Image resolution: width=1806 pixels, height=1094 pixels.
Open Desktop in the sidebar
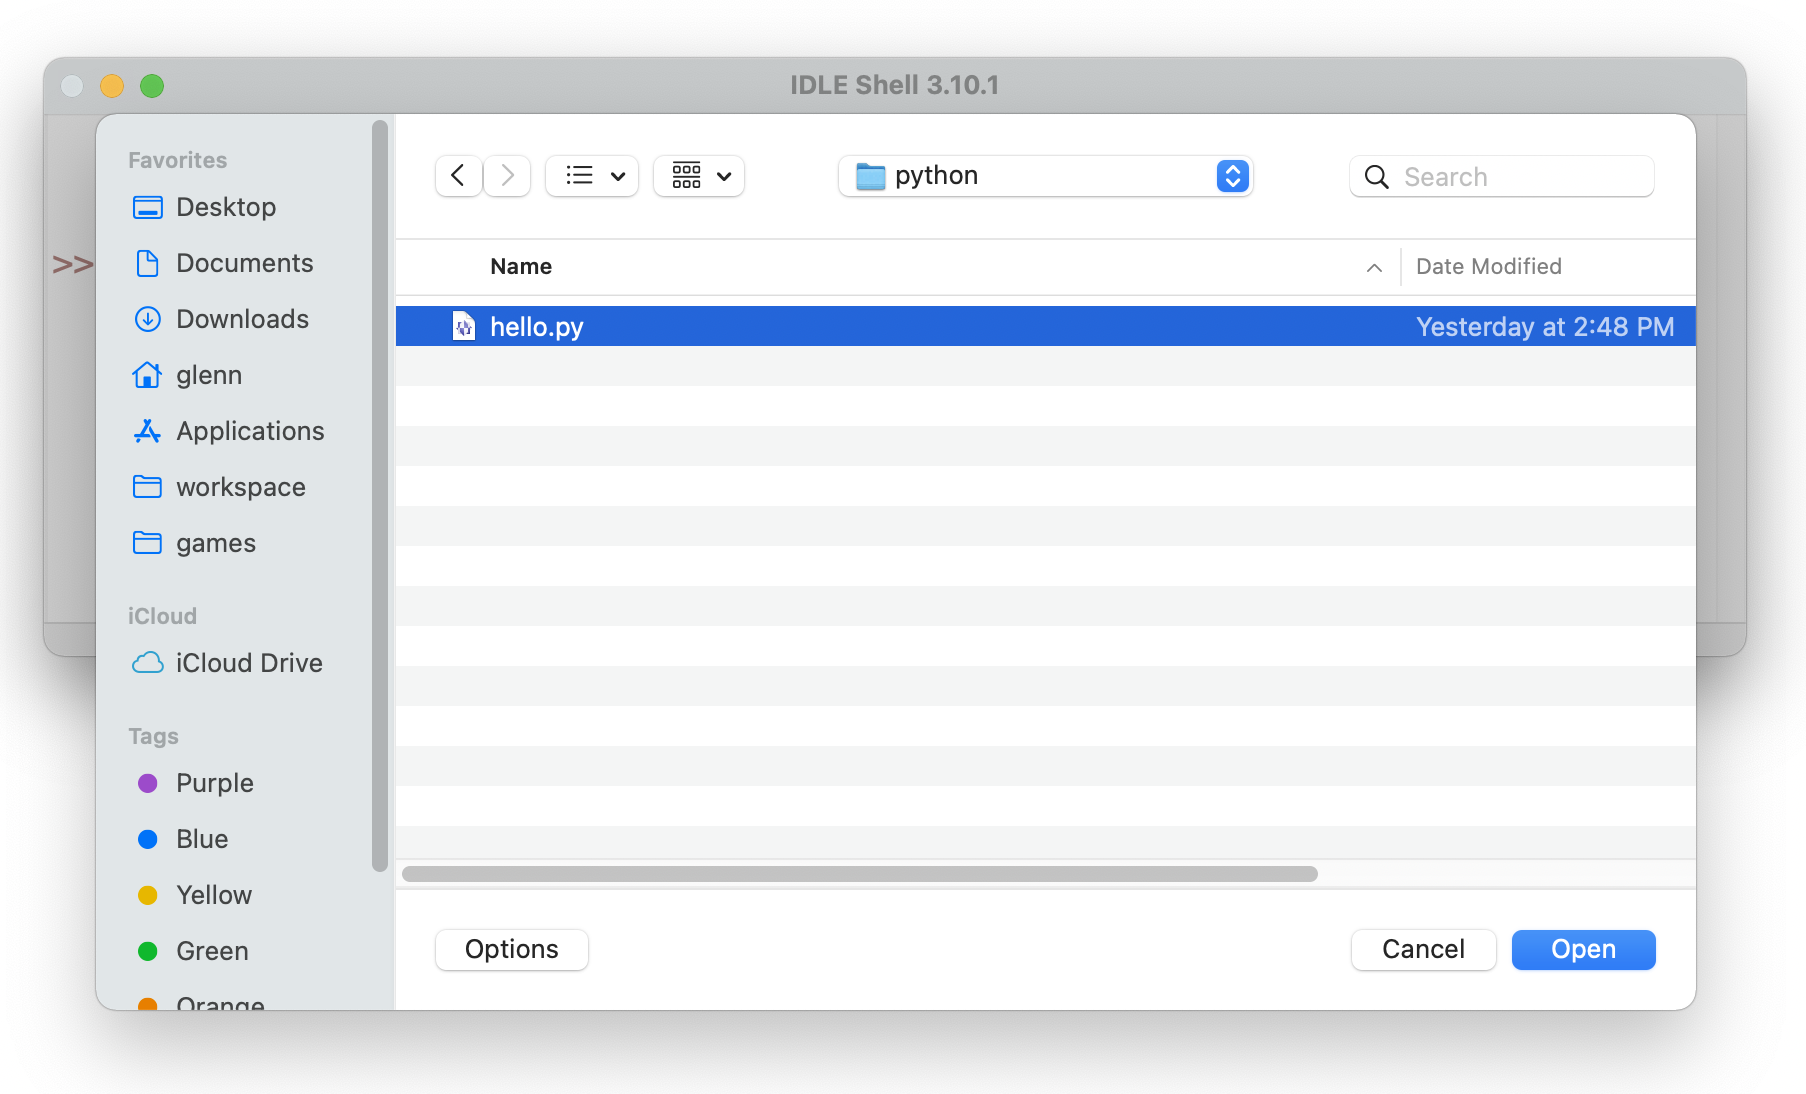point(226,207)
